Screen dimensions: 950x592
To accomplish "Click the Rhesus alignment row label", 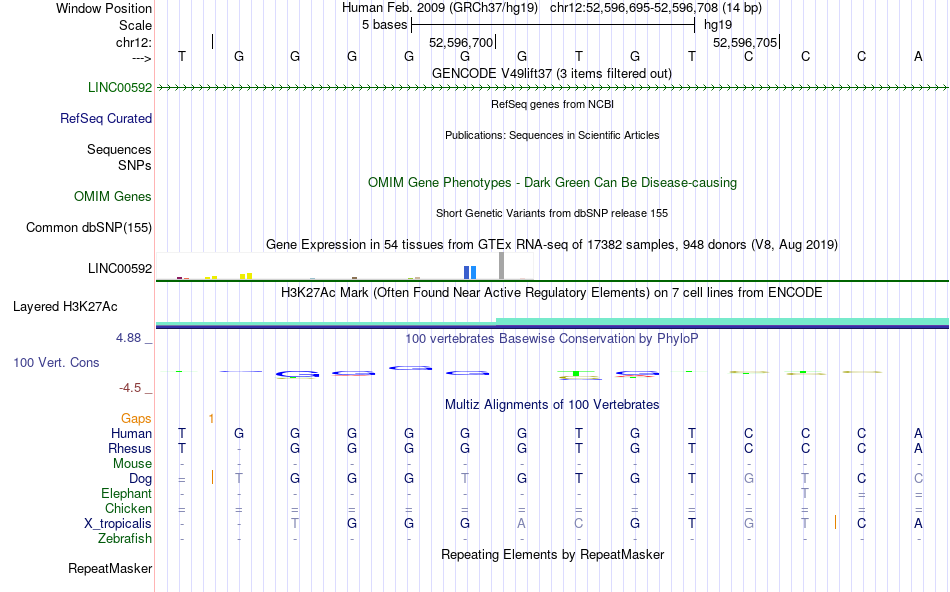I will (130, 448).
